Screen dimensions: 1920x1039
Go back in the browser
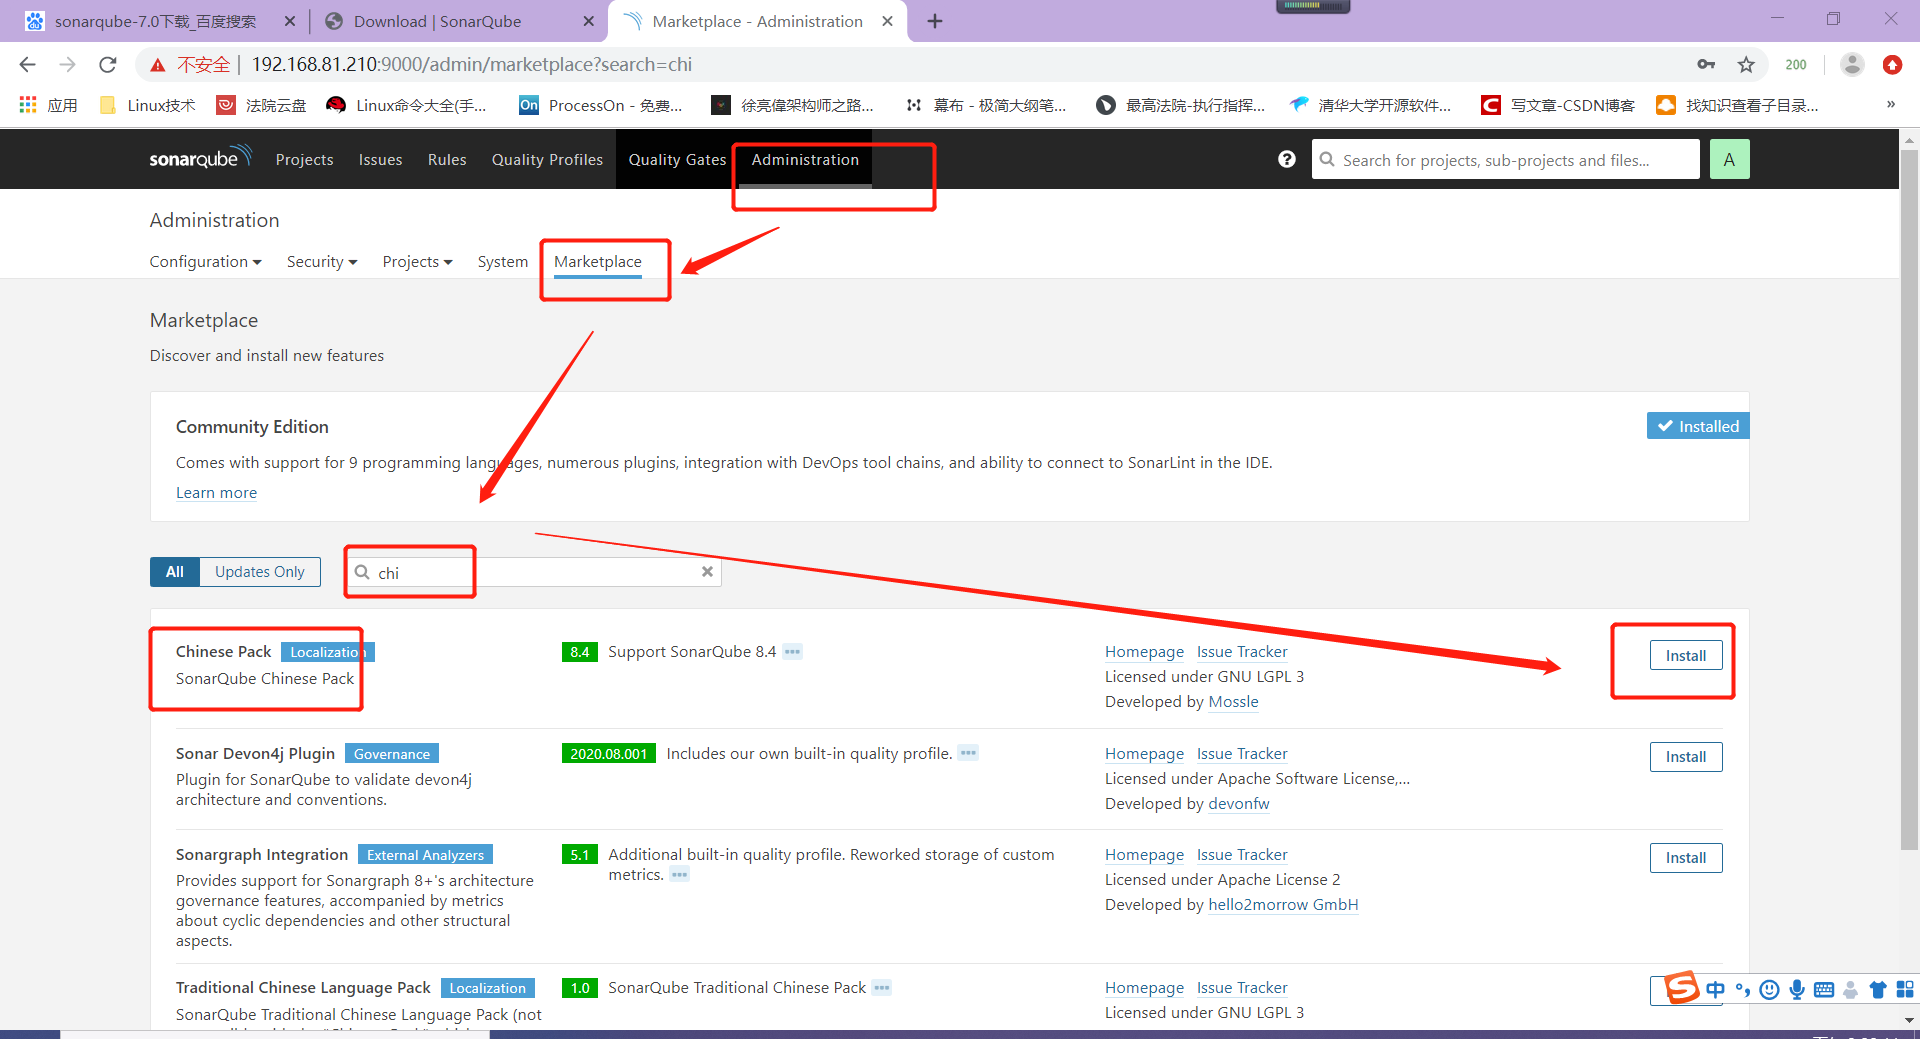pyautogui.click(x=27, y=65)
